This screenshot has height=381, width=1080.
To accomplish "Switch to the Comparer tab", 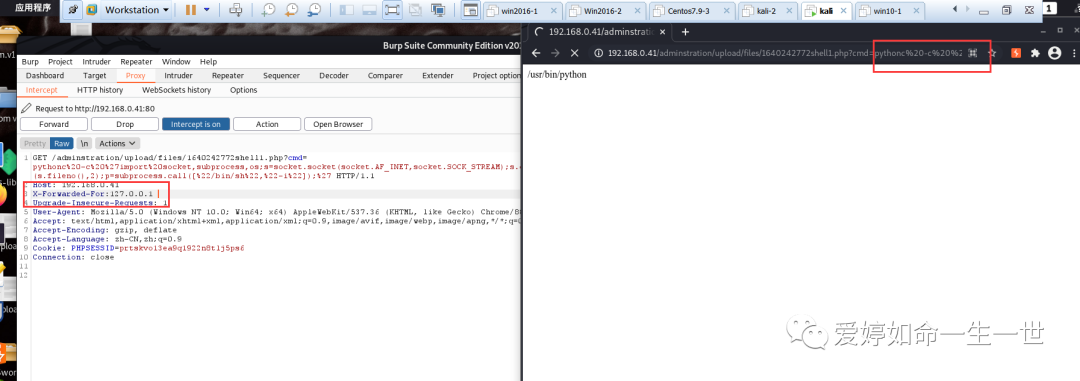I will [385, 76].
